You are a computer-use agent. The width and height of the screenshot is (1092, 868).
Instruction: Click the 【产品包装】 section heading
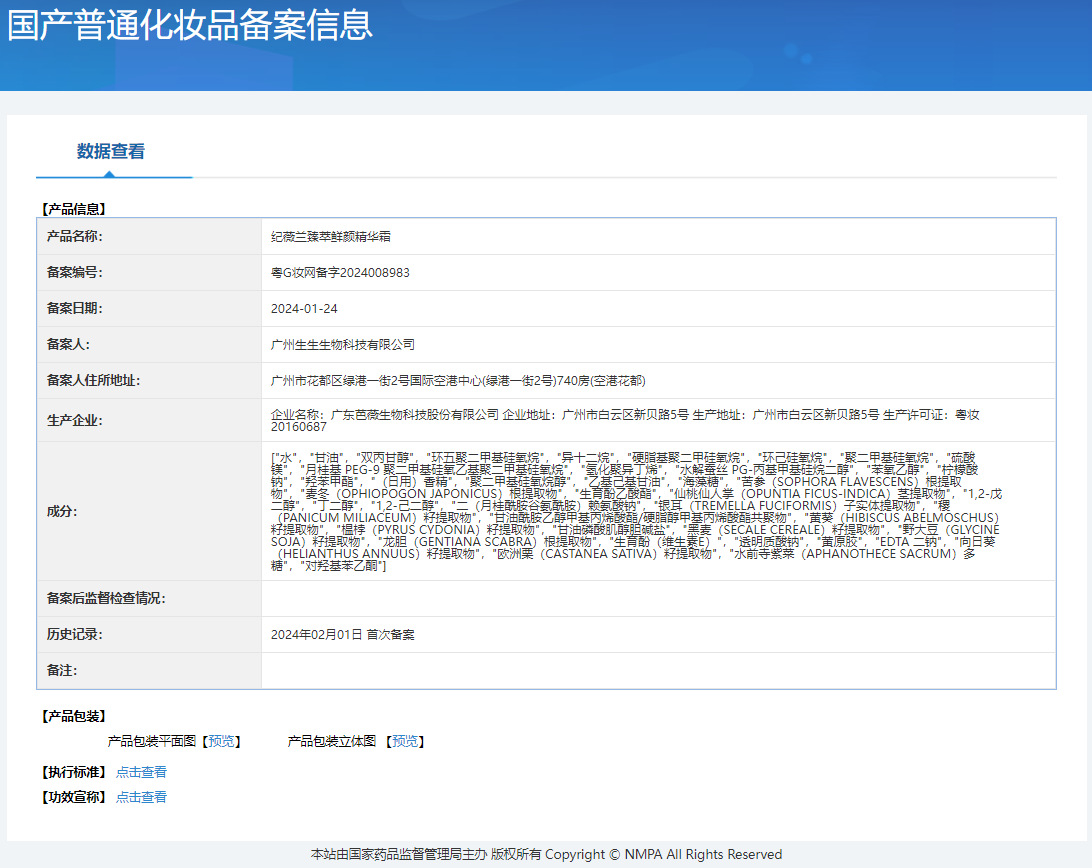coord(73,716)
